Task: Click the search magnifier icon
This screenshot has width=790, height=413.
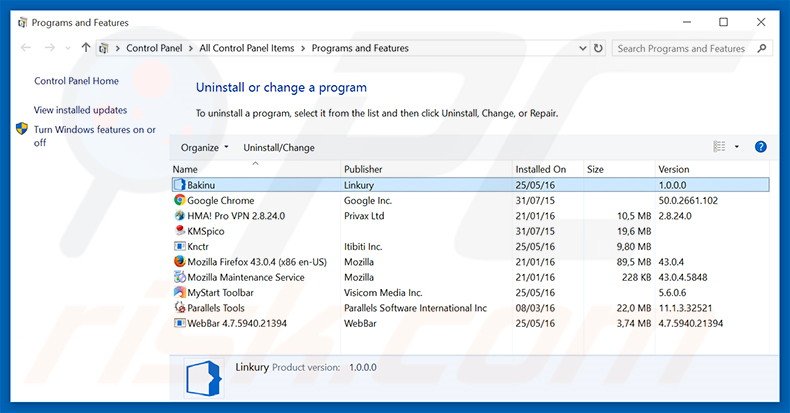Action: [x=761, y=48]
